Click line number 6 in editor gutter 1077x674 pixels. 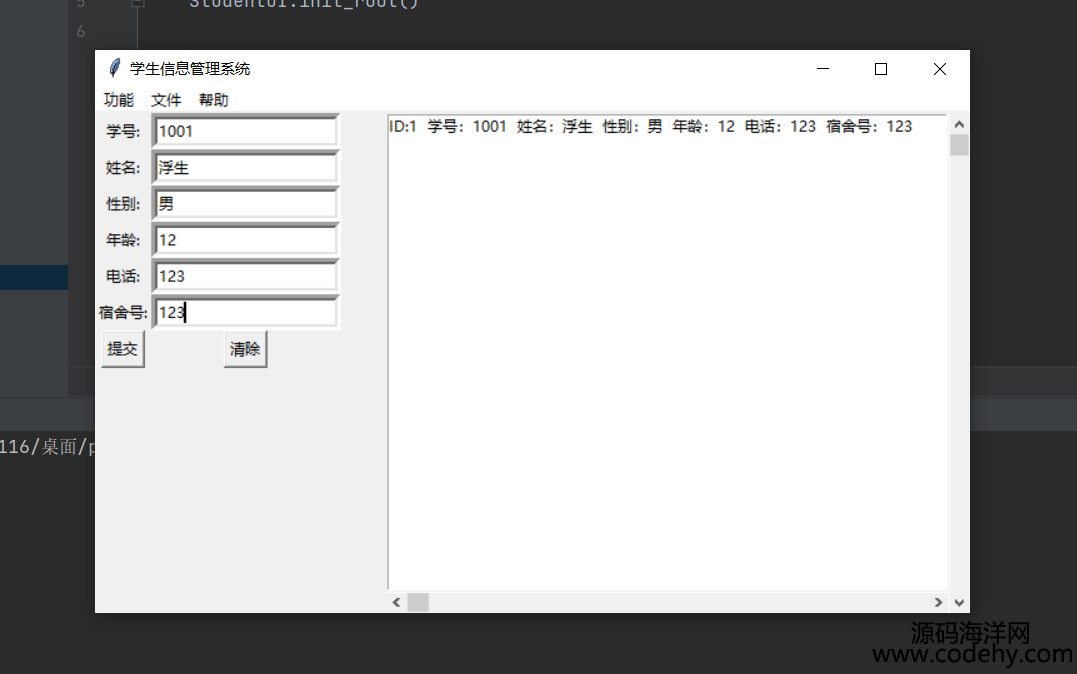click(x=81, y=31)
